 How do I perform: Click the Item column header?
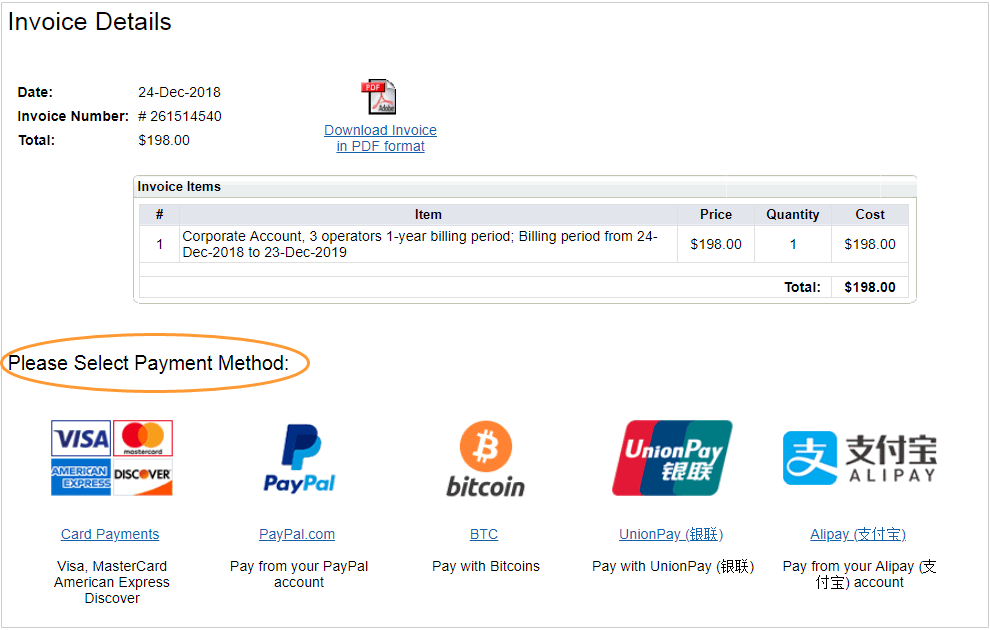(428, 215)
